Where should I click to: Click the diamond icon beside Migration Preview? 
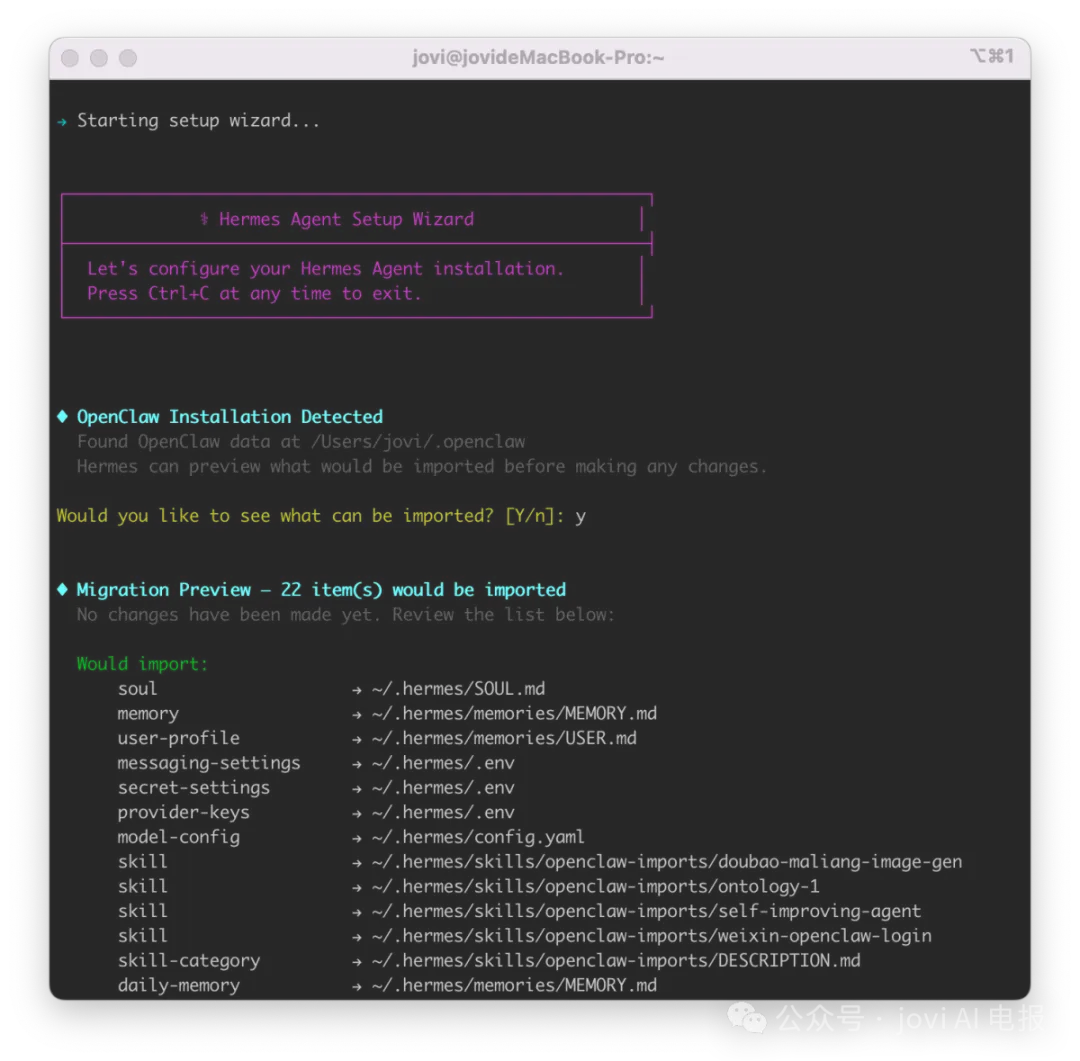[63, 589]
